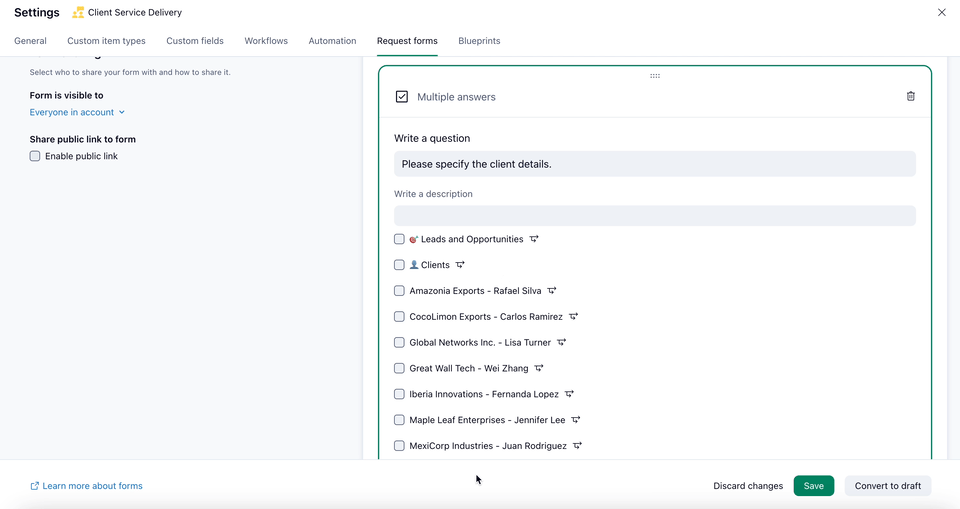Screen dimensions: 960x509
Task: Tick the Maple Leaf Enterprises checkbox
Action: coord(399,420)
